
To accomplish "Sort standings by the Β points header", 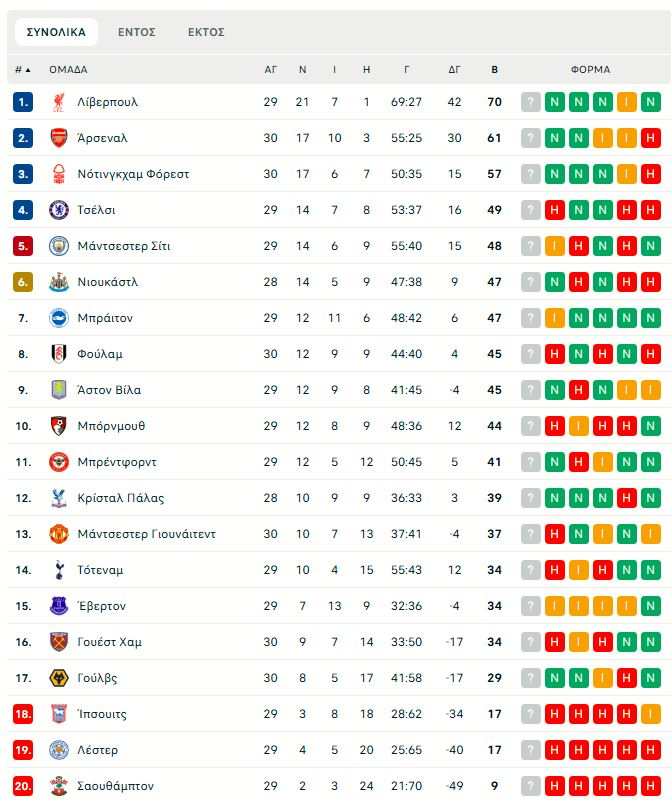I will [494, 70].
